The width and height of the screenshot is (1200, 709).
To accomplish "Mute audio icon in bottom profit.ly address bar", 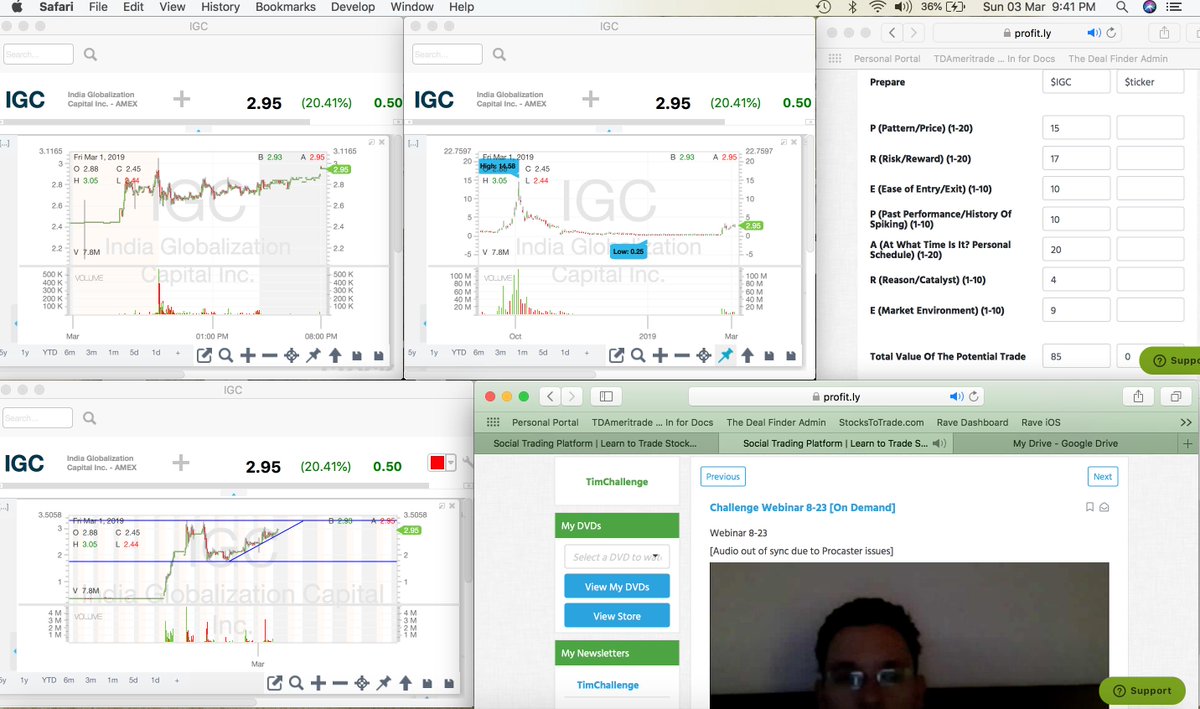I will tap(955, 397).
